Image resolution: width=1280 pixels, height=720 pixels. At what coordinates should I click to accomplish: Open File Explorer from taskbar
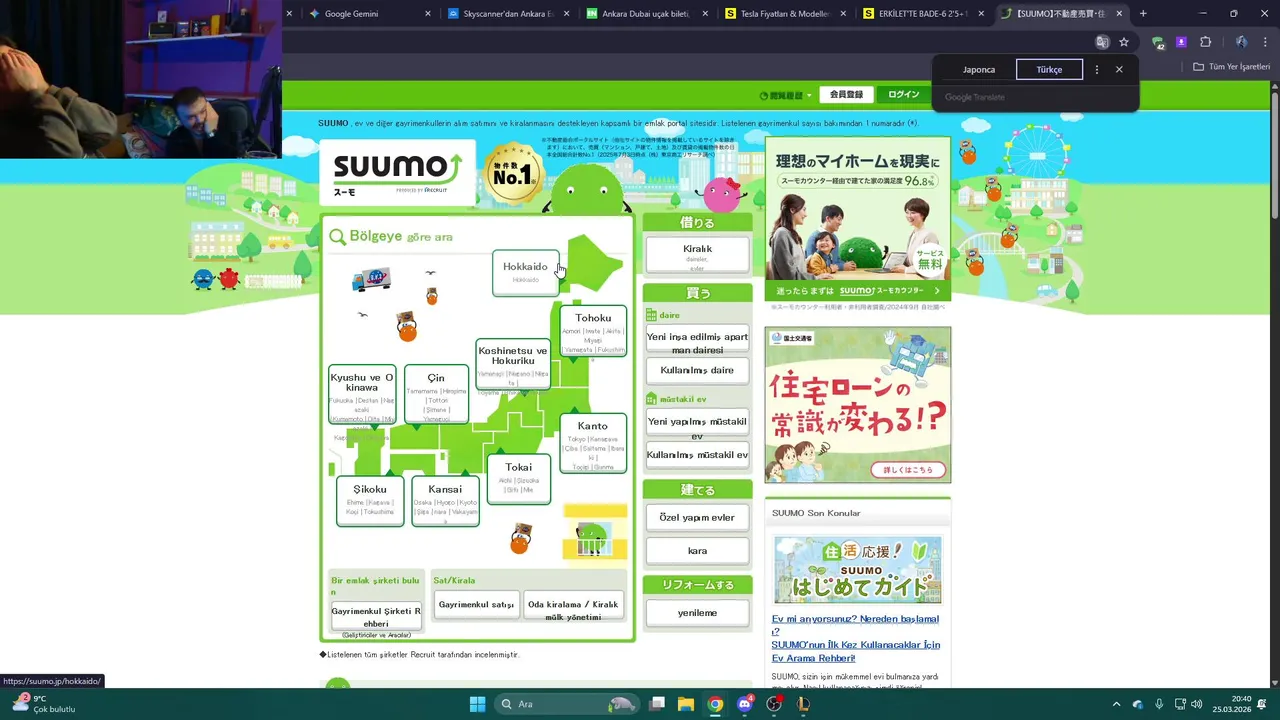point(686,704)
